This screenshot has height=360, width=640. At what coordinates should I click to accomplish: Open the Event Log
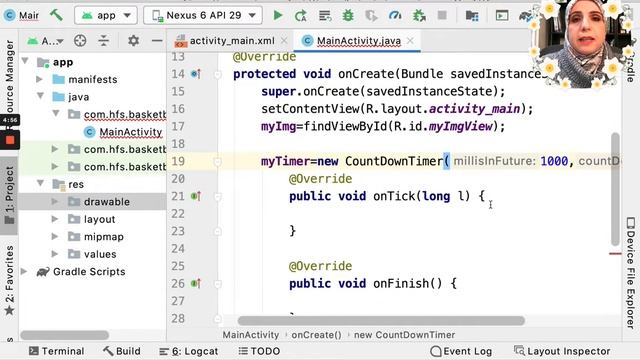coord(461,351)
